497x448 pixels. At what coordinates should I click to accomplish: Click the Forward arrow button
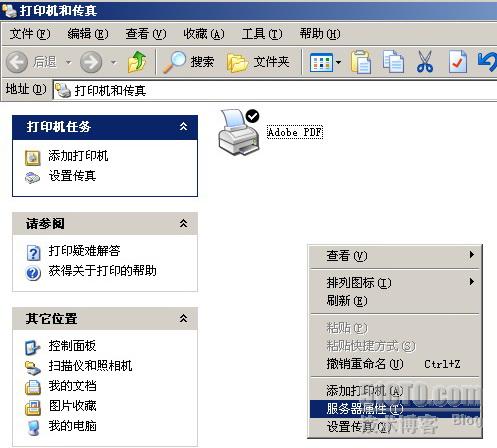91,62
